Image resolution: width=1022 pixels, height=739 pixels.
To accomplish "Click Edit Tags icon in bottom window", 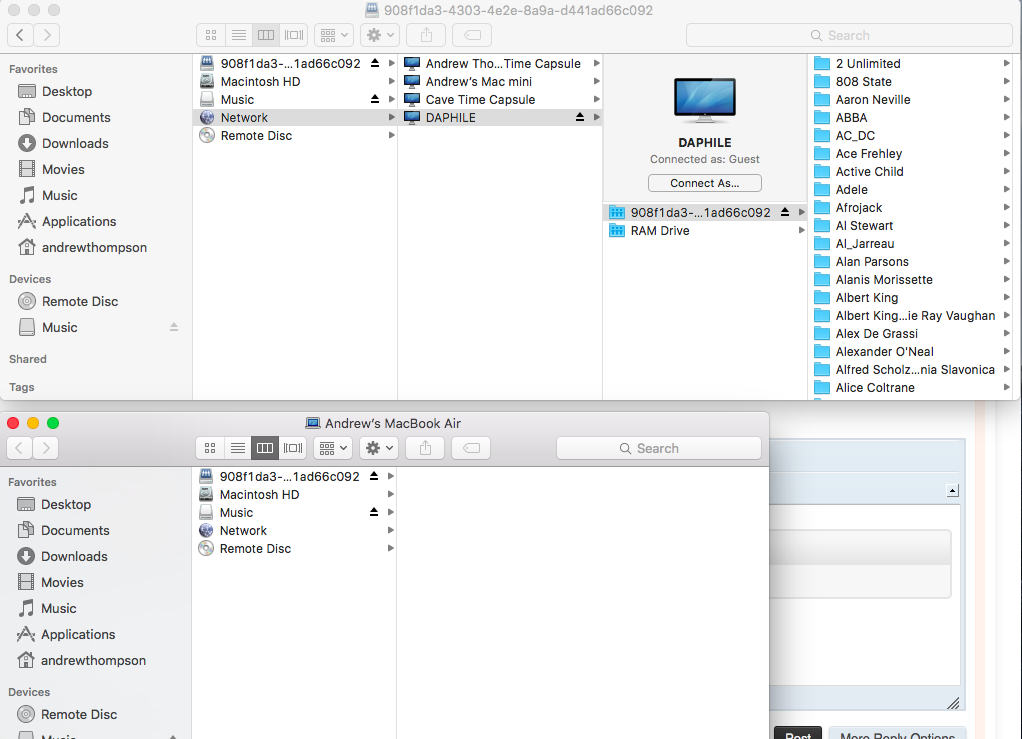I will click(x=471, y=448).
